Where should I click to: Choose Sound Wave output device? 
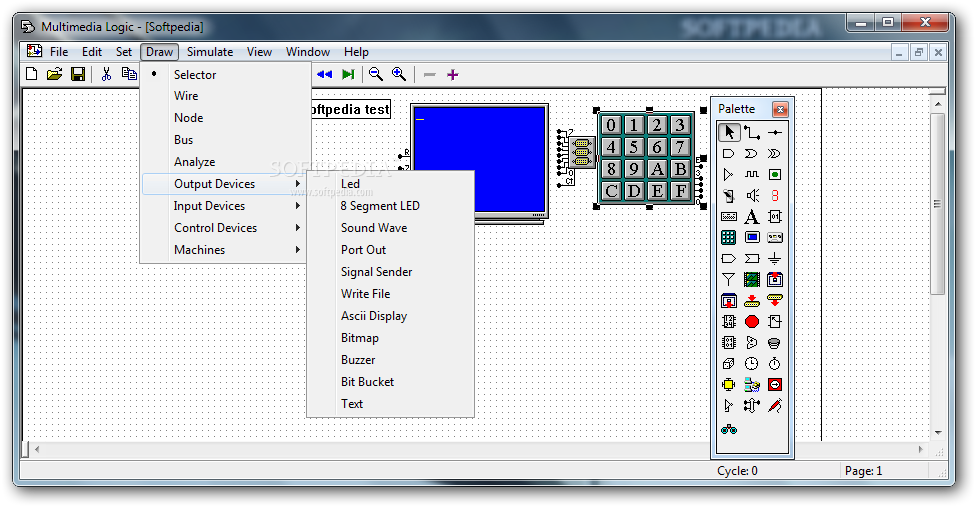390,228
